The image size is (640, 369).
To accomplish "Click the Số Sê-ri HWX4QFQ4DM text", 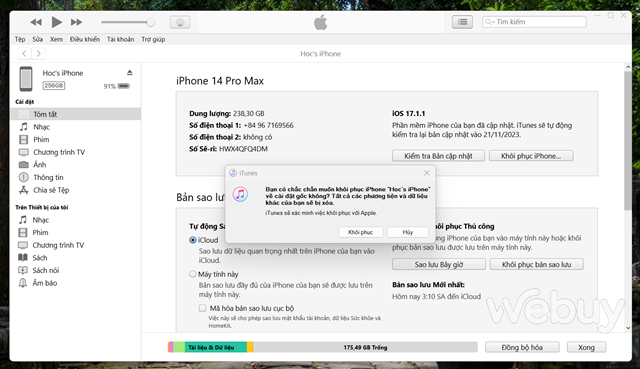I will pyautogui.click(x=228, y=149).
